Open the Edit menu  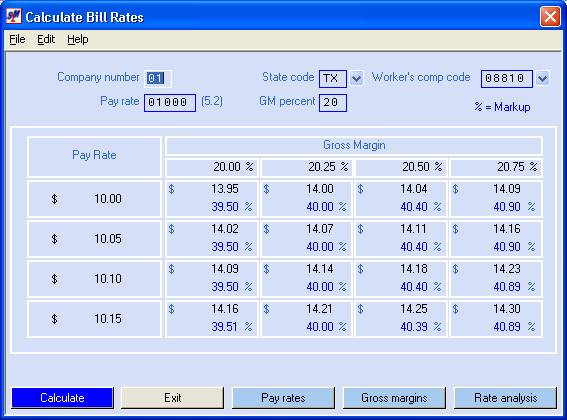click(x=46, y=39)
